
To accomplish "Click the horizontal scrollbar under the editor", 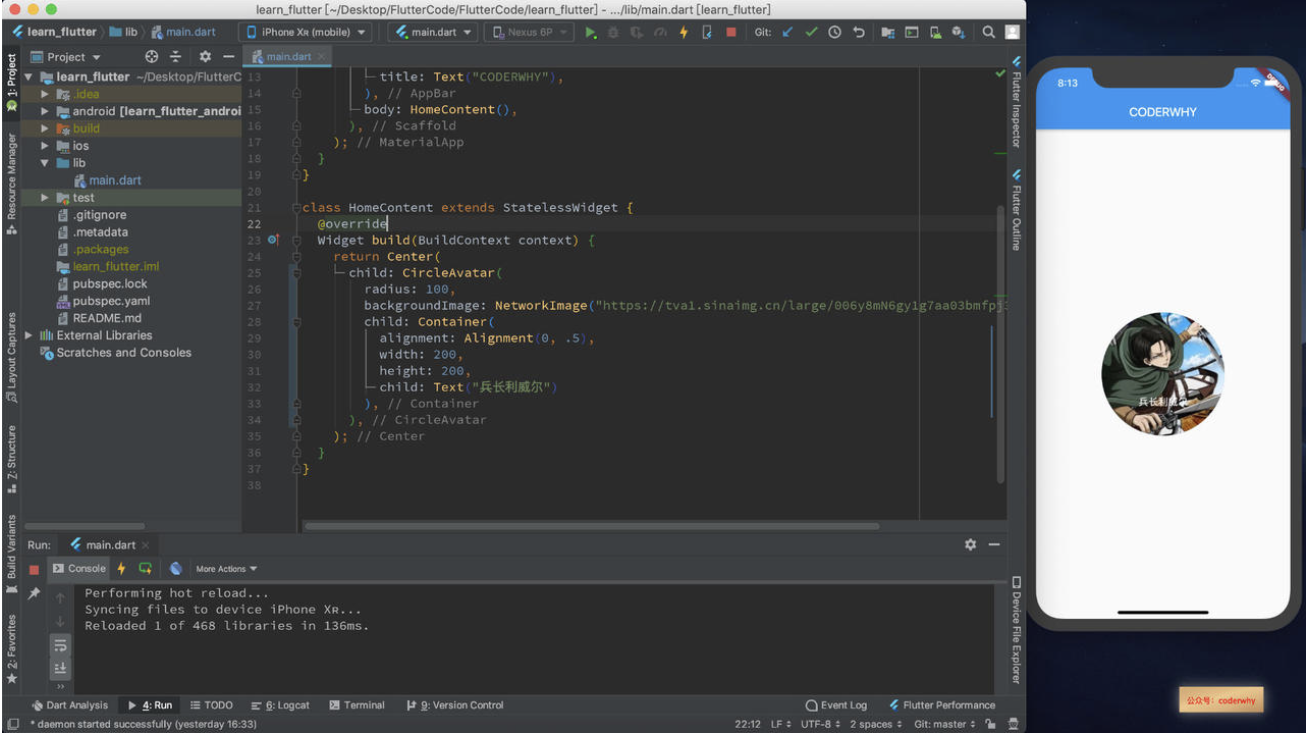I will 591,525.
